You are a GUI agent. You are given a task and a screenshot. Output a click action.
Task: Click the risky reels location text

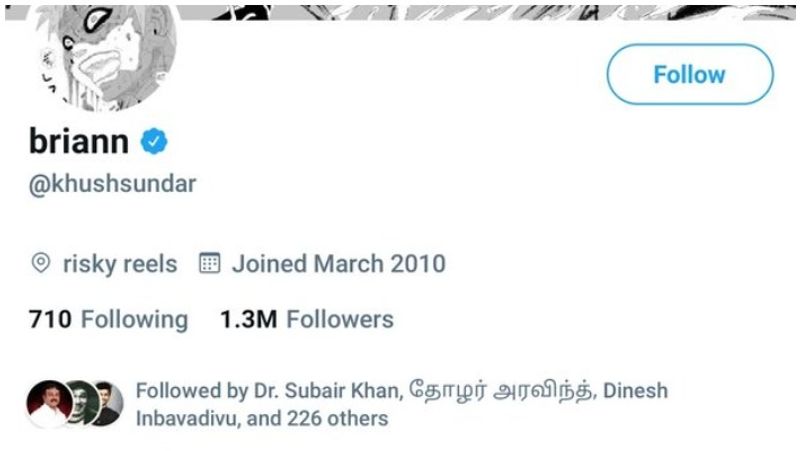[119, 264]
